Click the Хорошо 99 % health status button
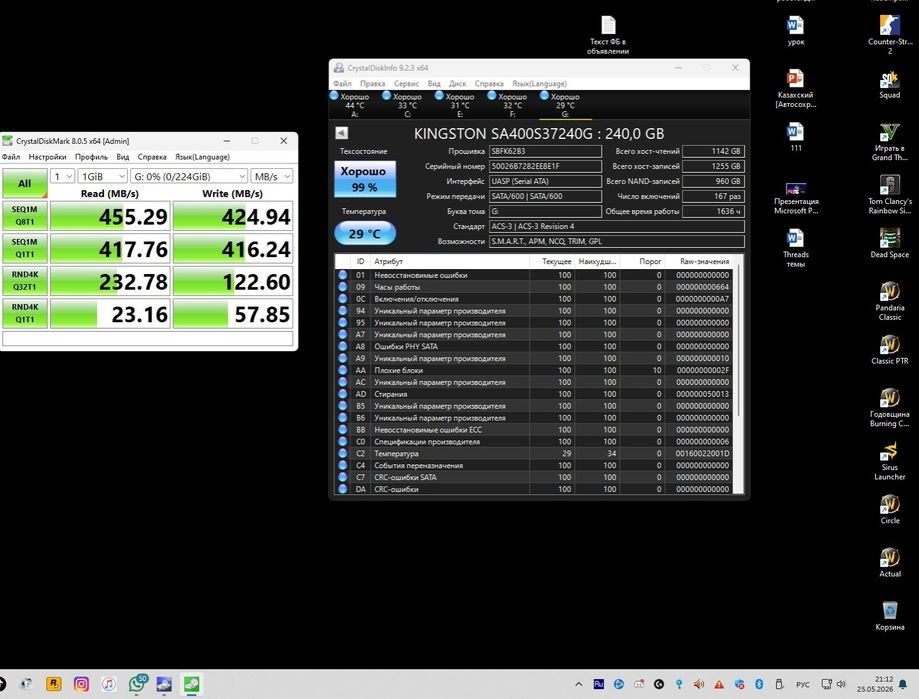The width and height of the screenshot is (919, 699). 365,179
